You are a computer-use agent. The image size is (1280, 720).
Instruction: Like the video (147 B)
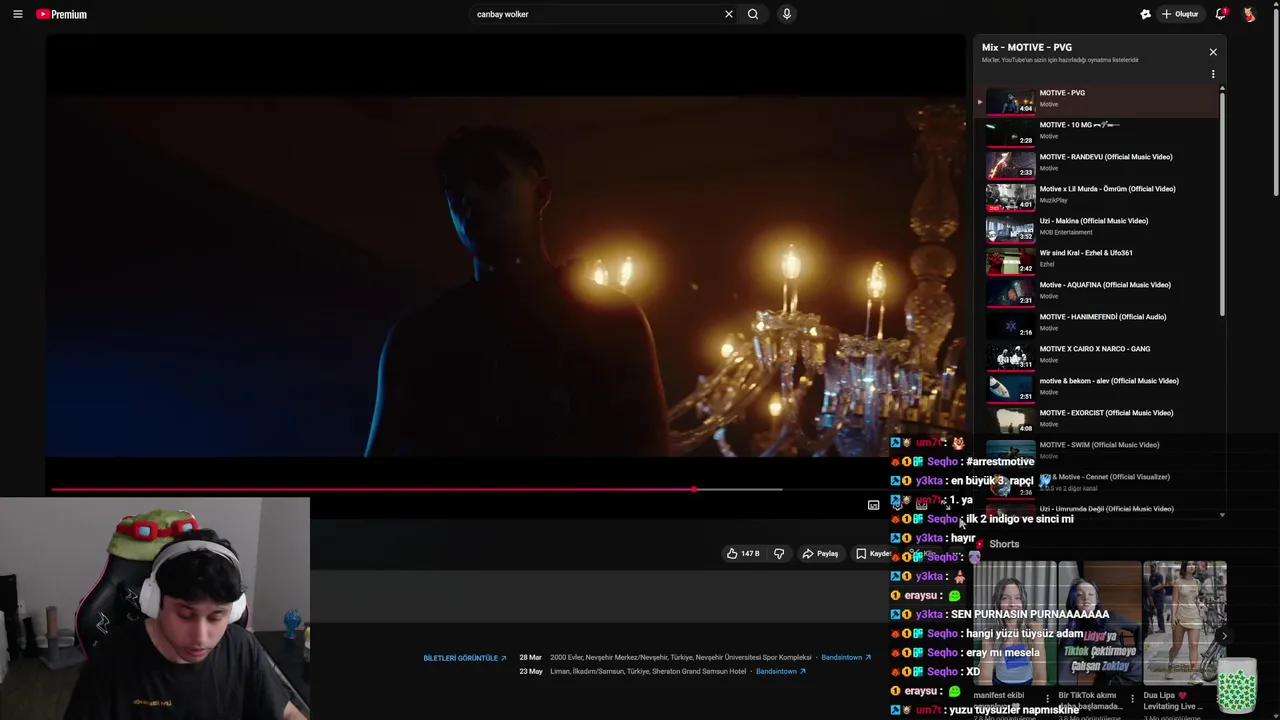pyautogui.click(x=743, y=553)
